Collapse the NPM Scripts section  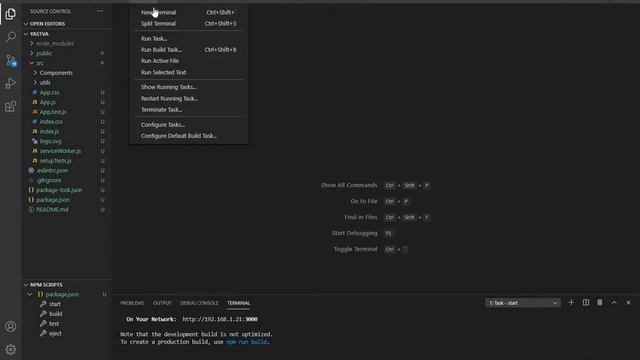click(46, 284)
